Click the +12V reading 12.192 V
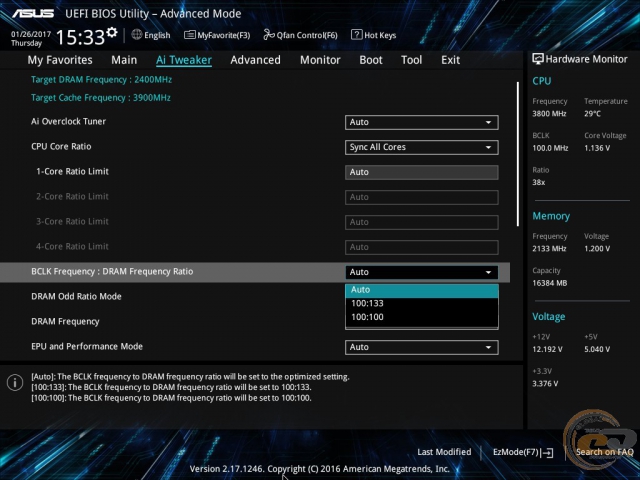The height and width of the screenshot is (480, 640). [x=547, y=349]
